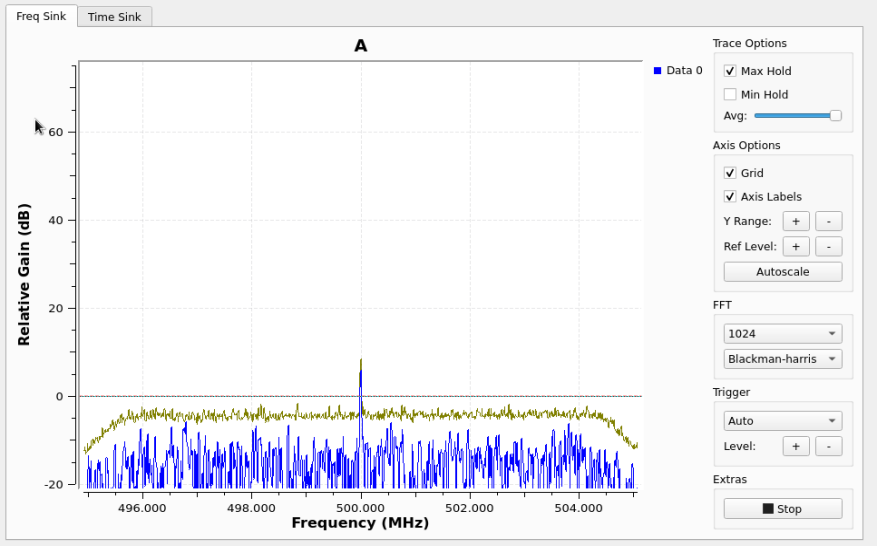Increase Trigger Level with plus button

[x=796, y=446]
